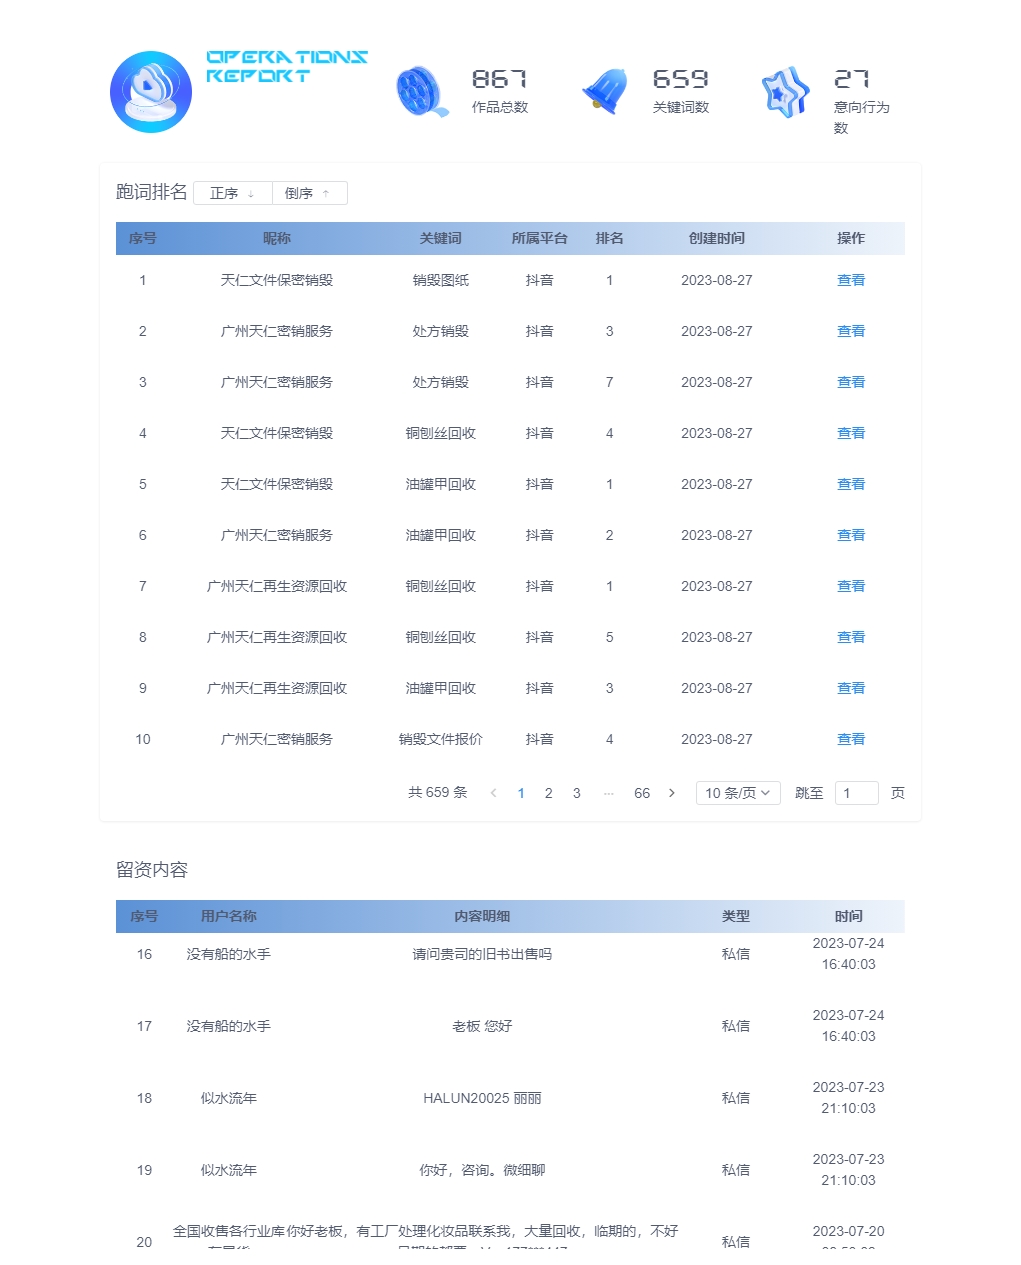Screen dimensions: 1021x1265
Task: Select page 1 in pagination
Action: [x=521, y=793]
